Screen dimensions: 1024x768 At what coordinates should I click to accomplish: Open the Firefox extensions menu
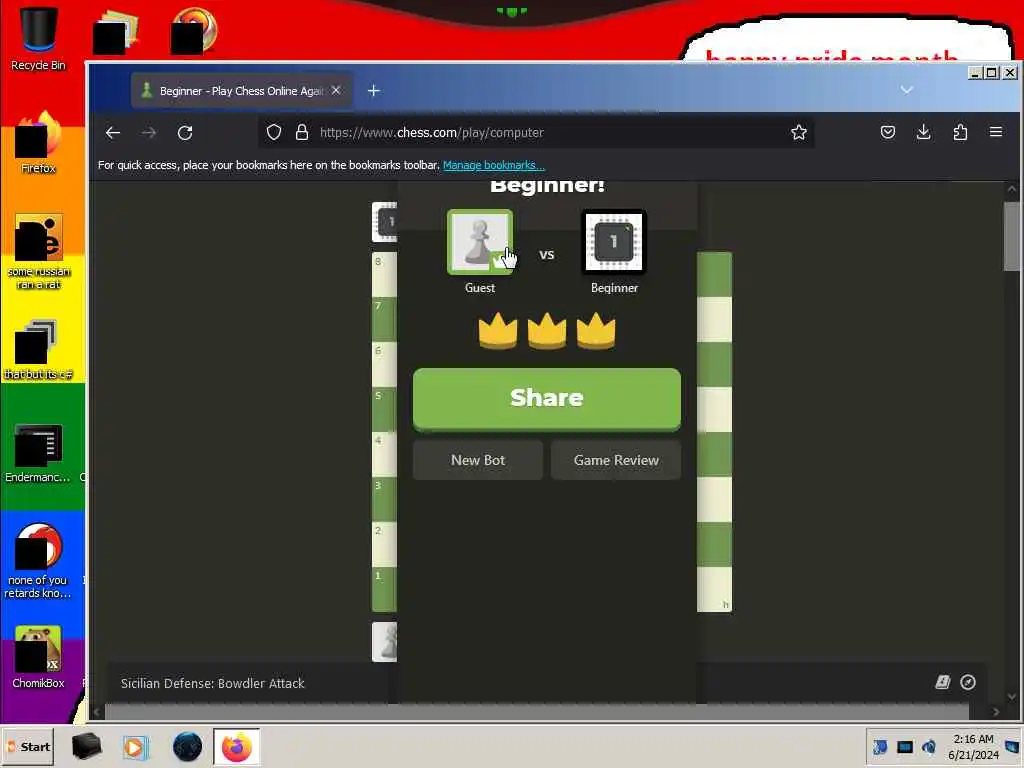(960, 133)
